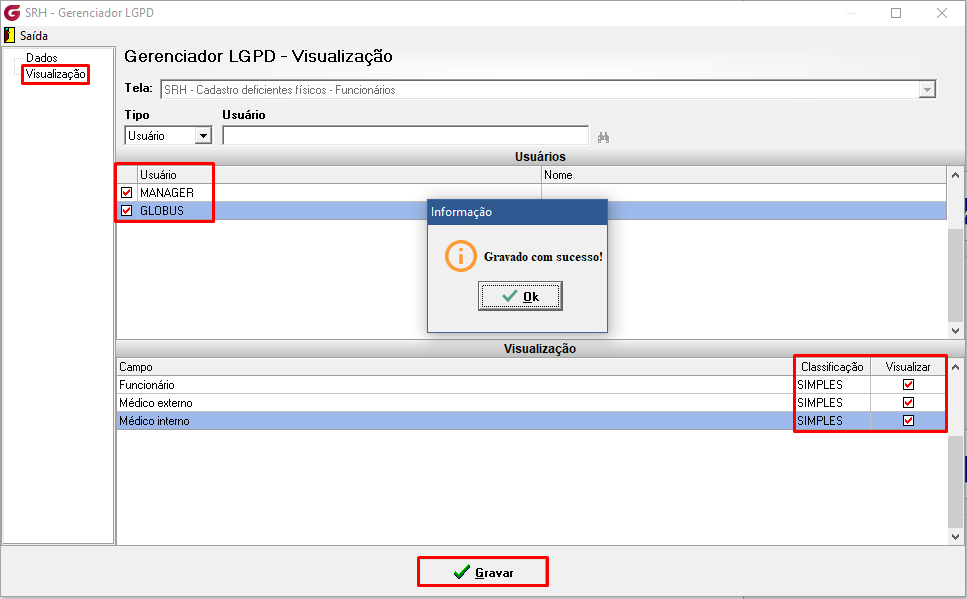Click the SRH application logo icon
Screen dimensions: 967x599
point(12,12)
